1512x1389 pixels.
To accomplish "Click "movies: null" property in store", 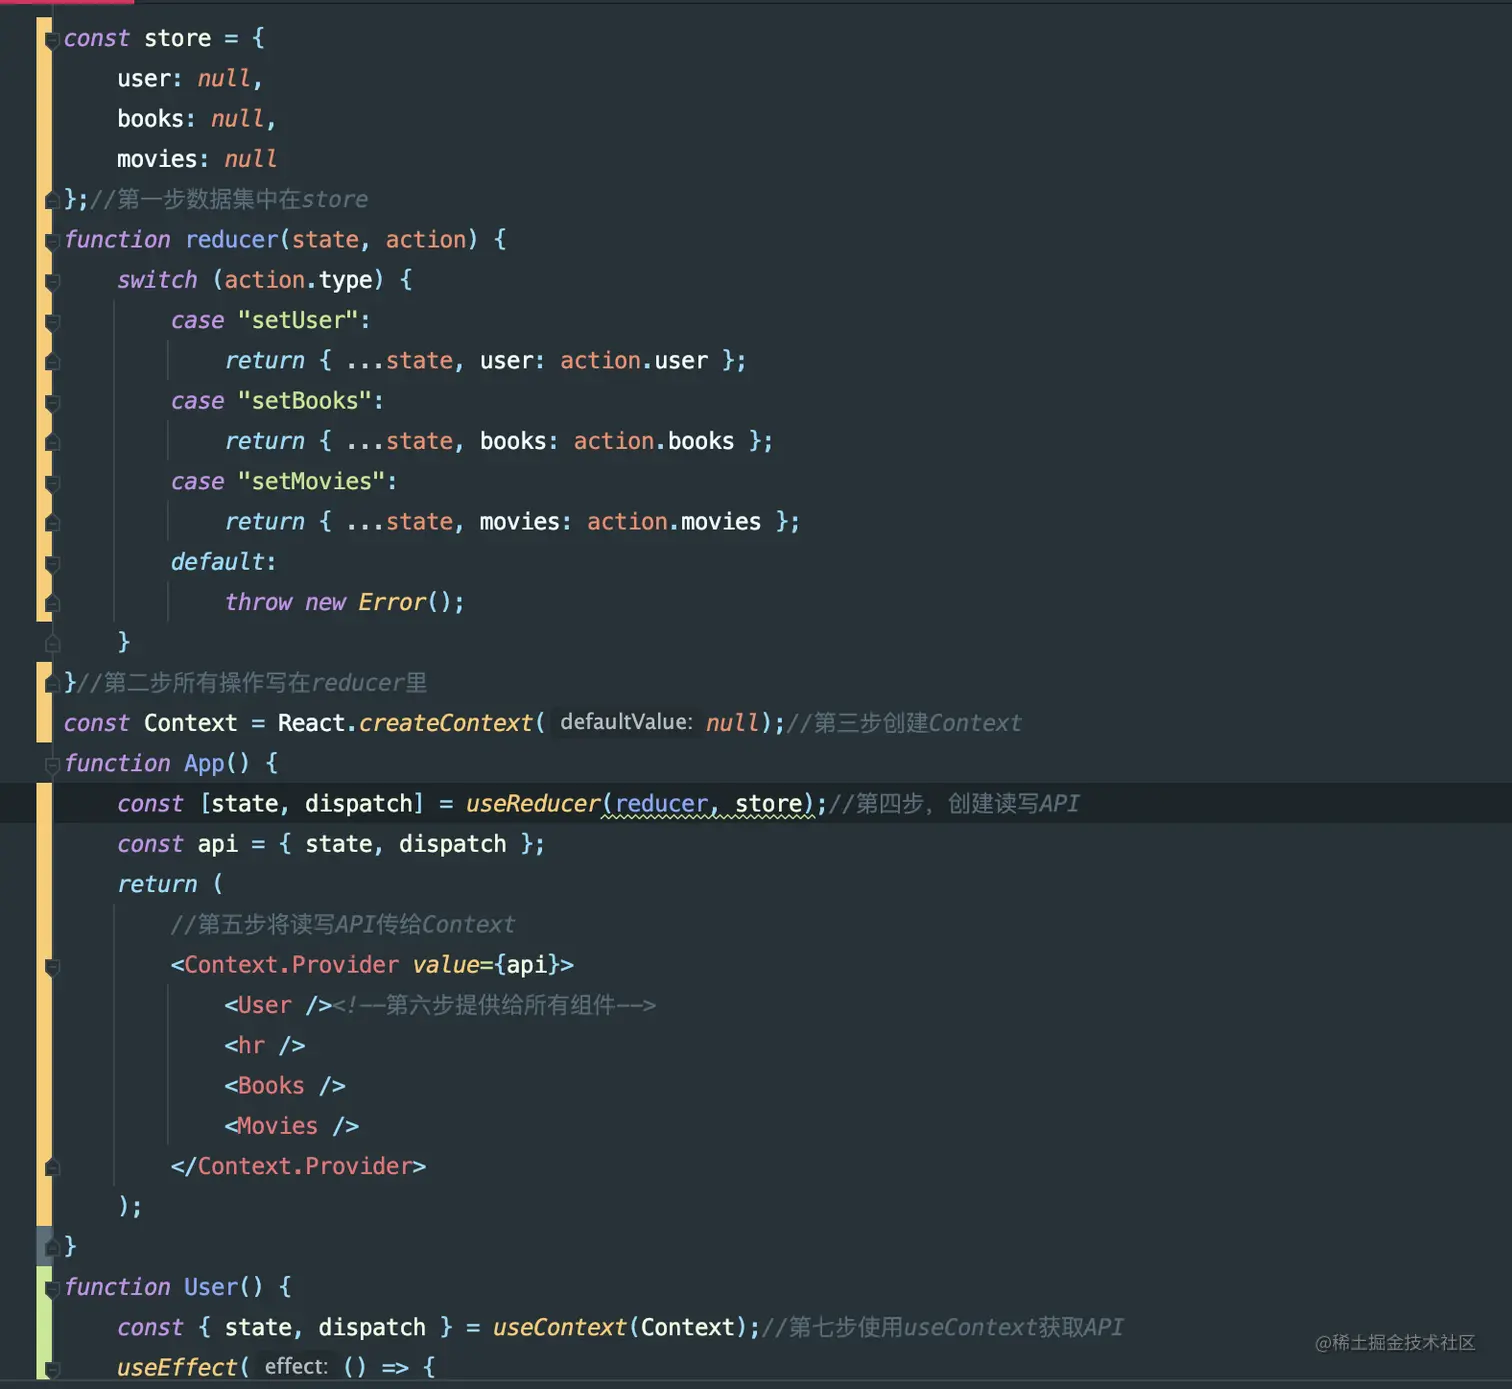I will point(197,159).
